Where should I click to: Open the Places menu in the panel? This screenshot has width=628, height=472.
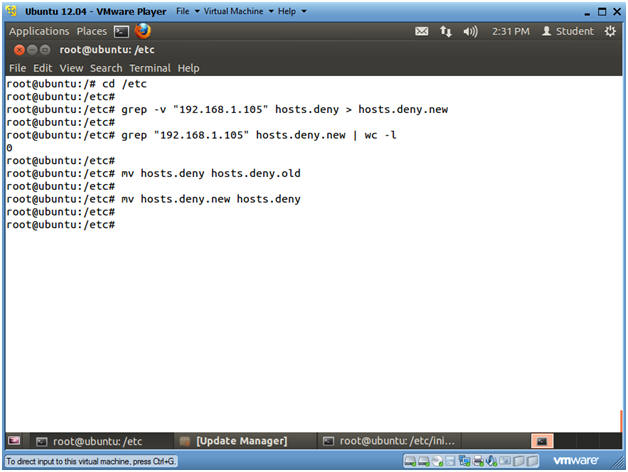[x=92, y=31]
